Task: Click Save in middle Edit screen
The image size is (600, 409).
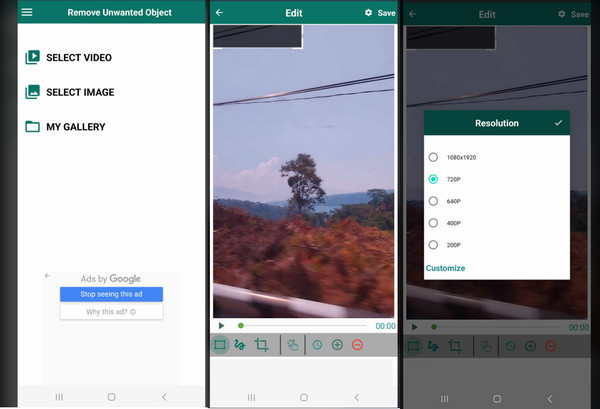Action: (386, 13)
